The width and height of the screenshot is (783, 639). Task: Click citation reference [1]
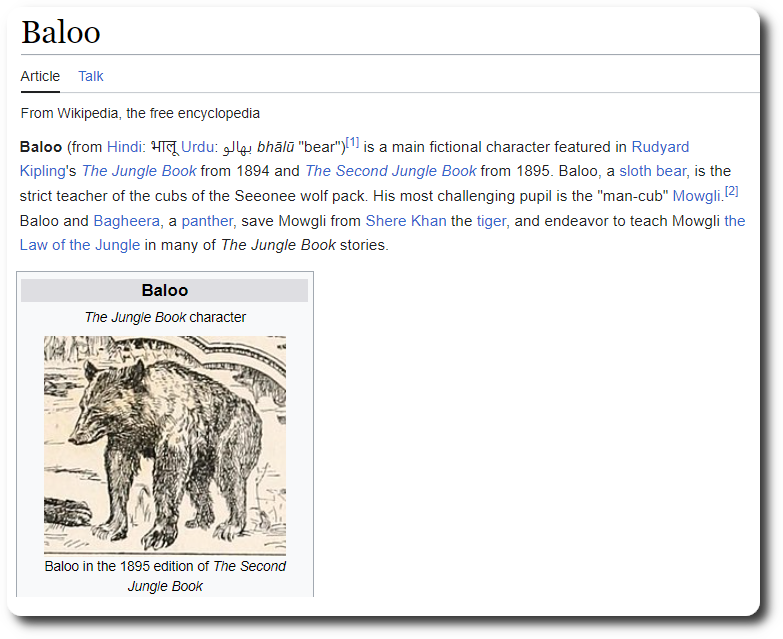point(352,142)
